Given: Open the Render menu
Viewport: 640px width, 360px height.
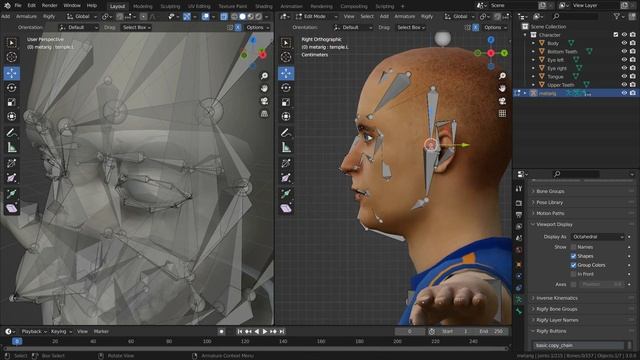Looking at the screenshot, I should [x=49, y=5].
